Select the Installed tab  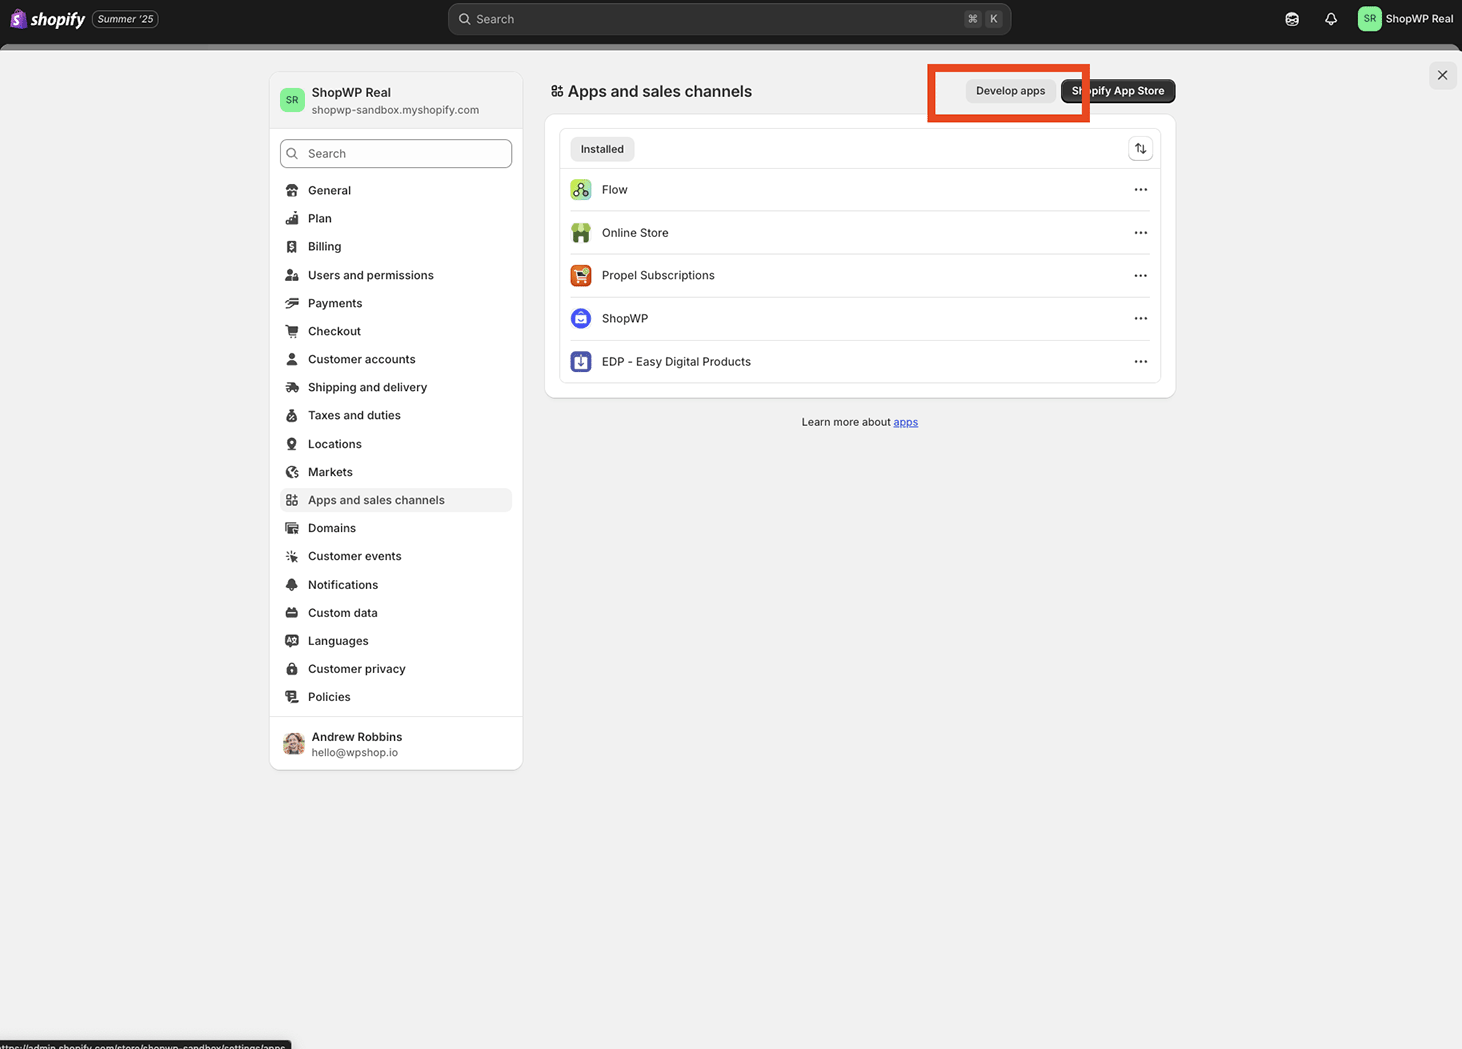[x=602, y=149]
